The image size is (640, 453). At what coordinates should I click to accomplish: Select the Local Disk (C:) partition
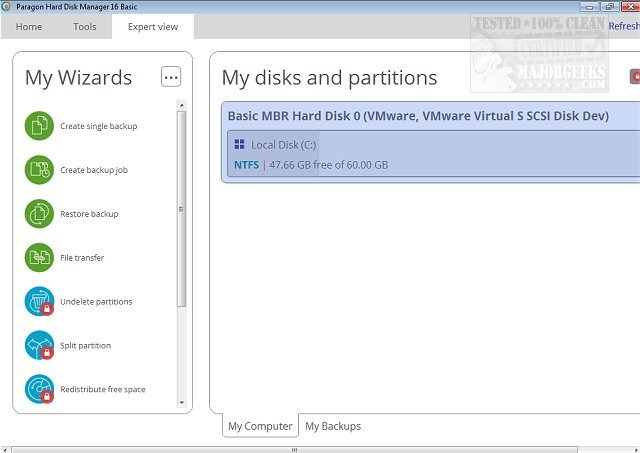pos(433,153)
